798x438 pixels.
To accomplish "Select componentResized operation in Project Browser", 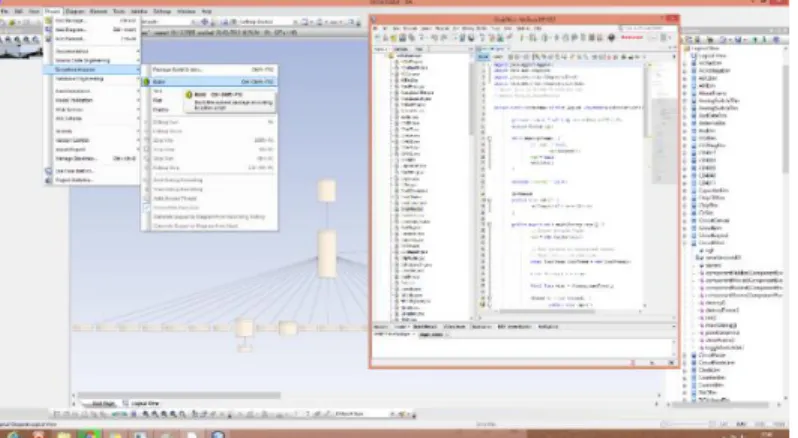I will pyautogui.click(x=744, y=287).
